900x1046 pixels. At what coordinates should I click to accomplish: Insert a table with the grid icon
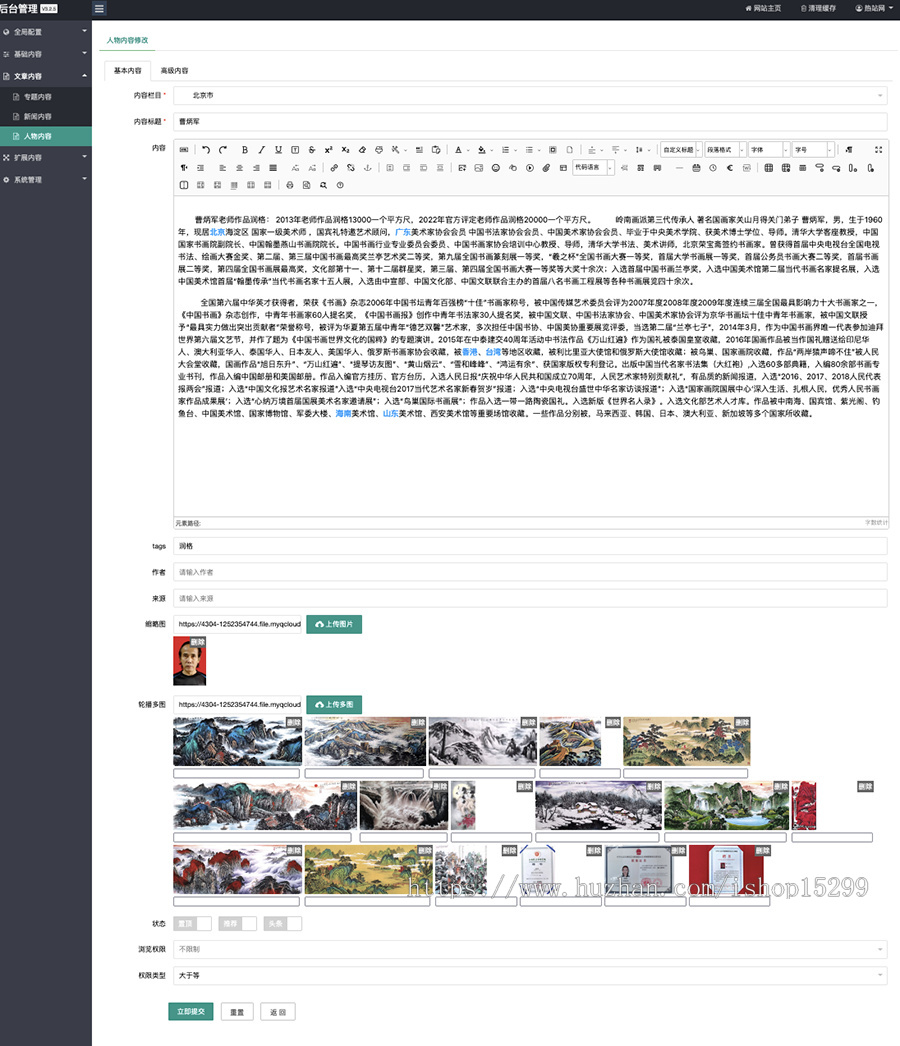769,168
